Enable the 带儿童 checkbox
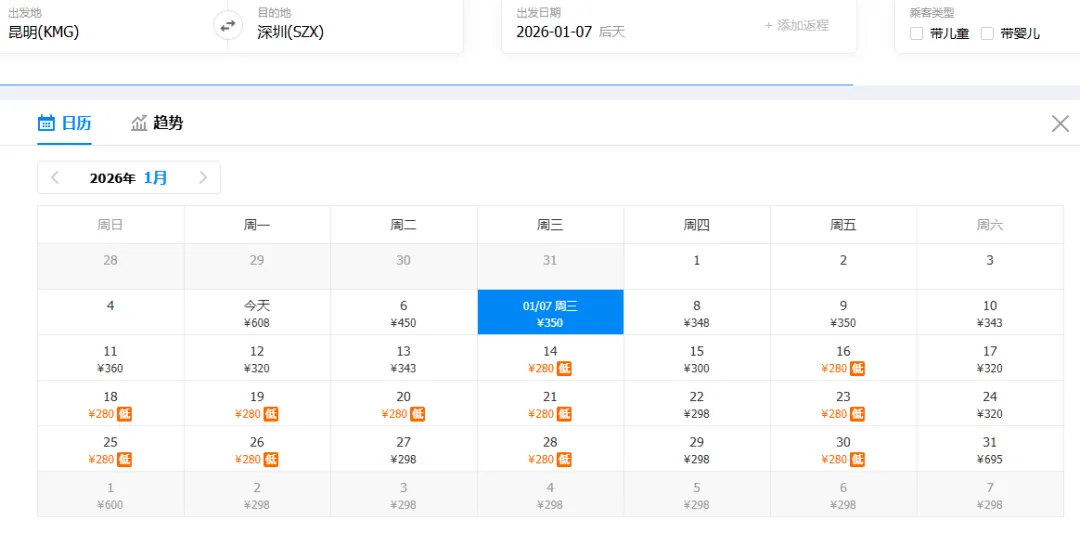This screenshot has width=1080, height=533. [916, 34]
